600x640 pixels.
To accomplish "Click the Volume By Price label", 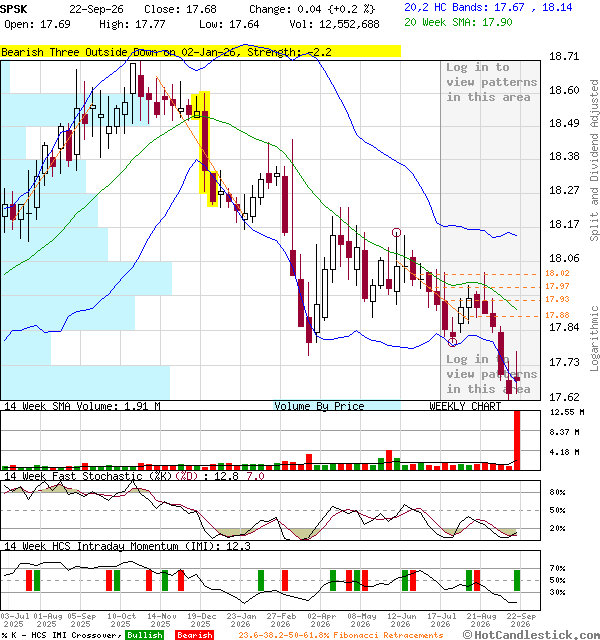I will click(x=319, y=406).
